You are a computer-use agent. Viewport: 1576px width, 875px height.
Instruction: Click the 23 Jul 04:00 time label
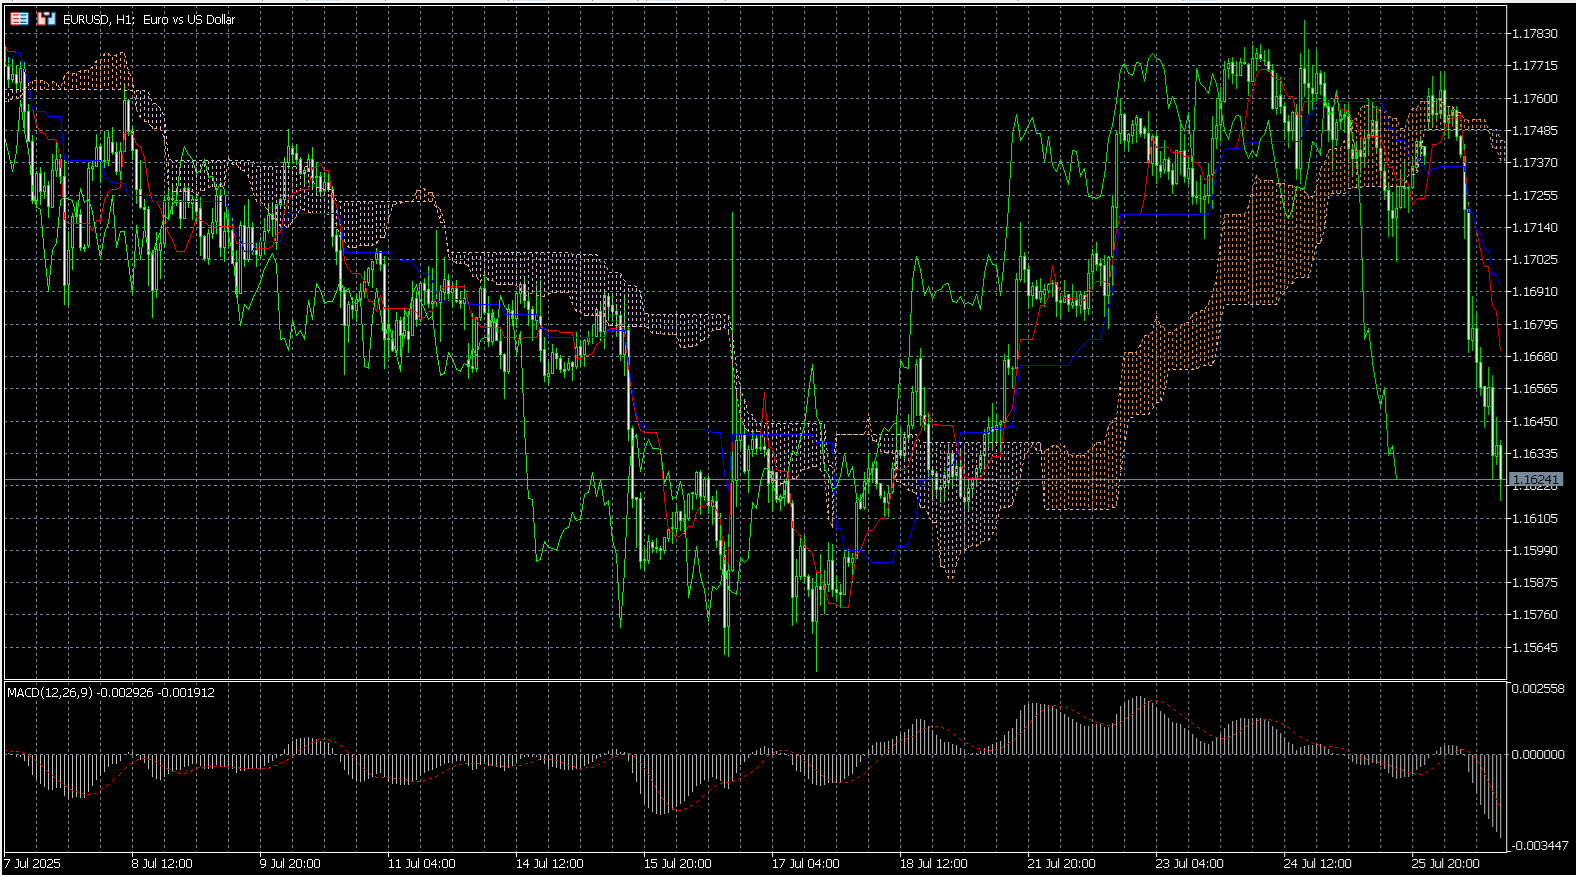pyautogui.click(x=1189, y=863)
